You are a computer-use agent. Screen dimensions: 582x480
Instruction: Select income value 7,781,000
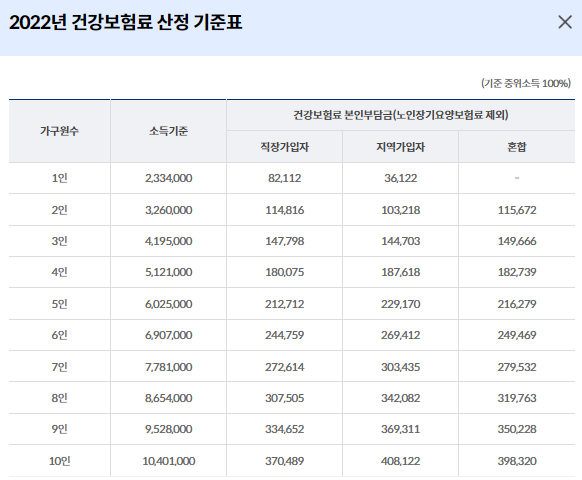tap(169, 367)
